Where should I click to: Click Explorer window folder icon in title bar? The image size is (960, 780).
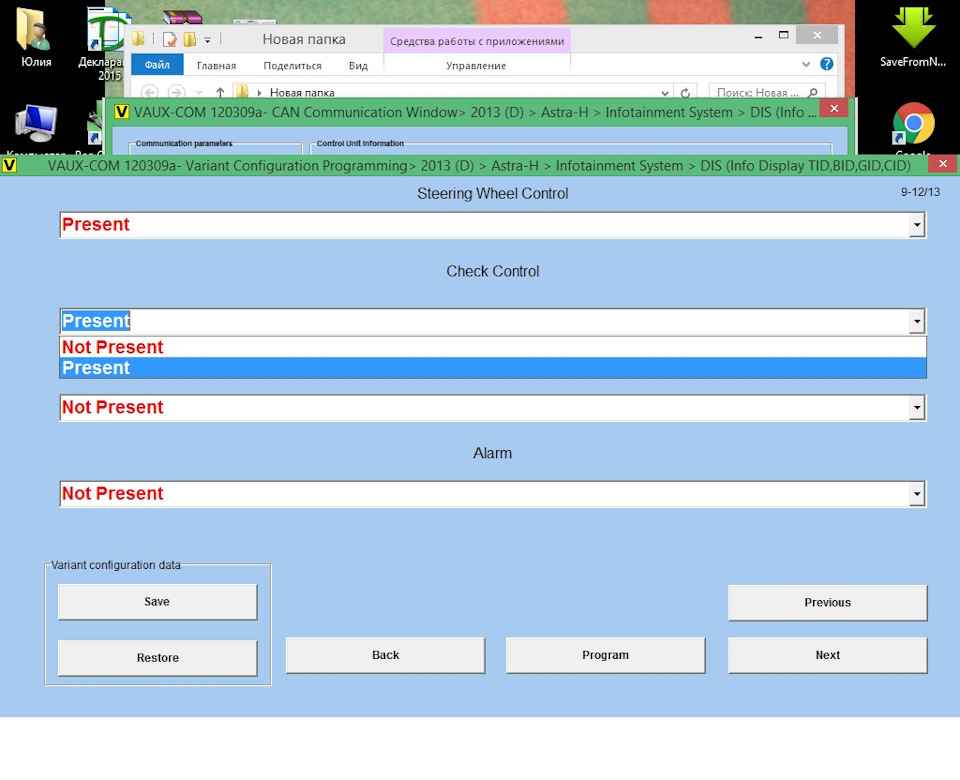click(x=138, y=39)
